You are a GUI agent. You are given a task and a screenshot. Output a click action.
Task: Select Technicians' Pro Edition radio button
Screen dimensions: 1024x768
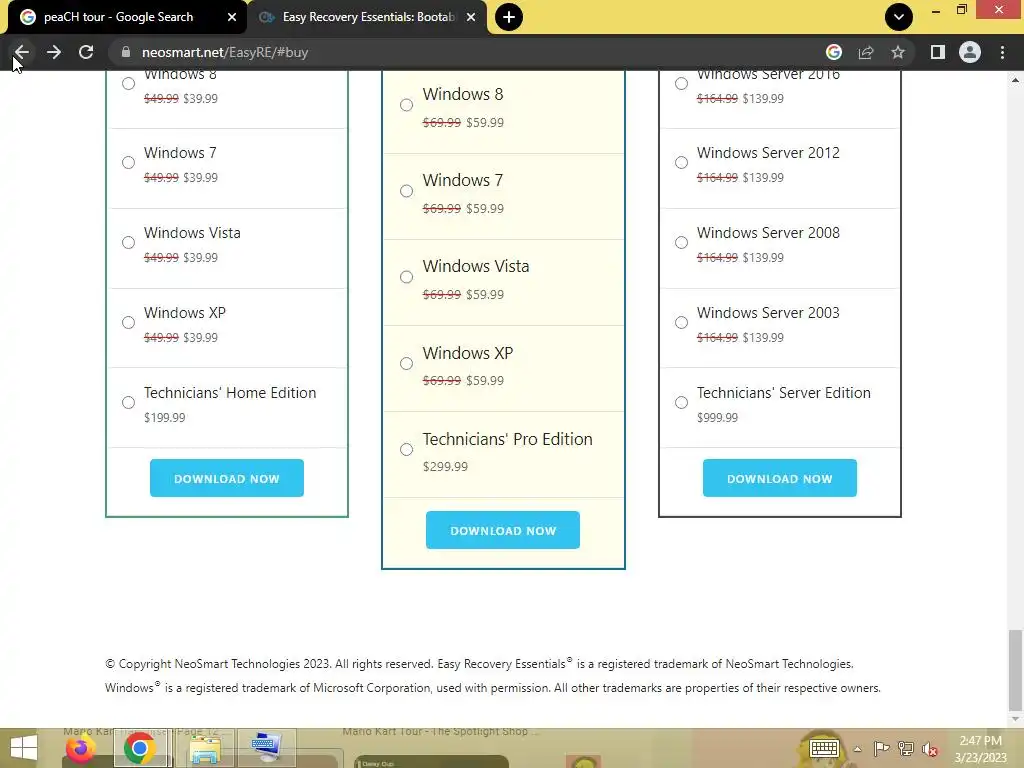[x=406, y=450]
